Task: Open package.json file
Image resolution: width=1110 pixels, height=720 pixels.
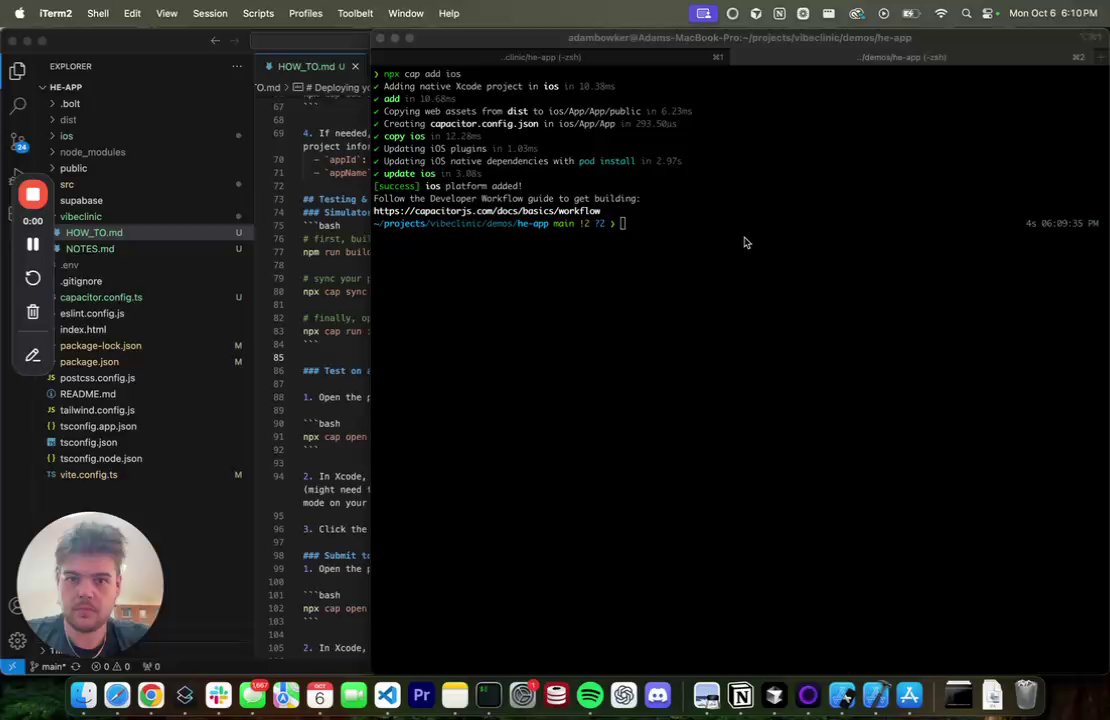Action: pos(89,362)
